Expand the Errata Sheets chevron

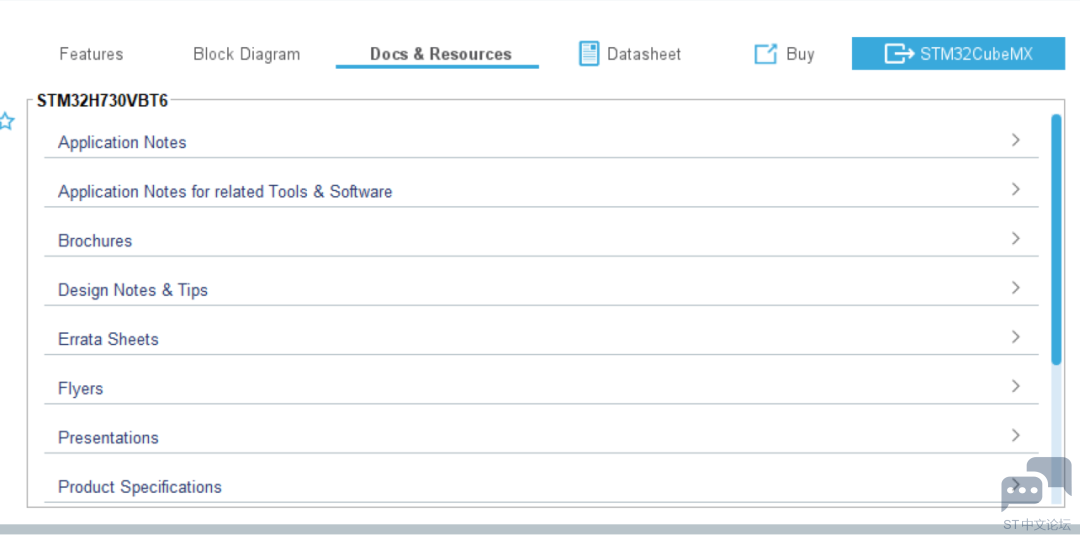click(x=1015, y=337)
